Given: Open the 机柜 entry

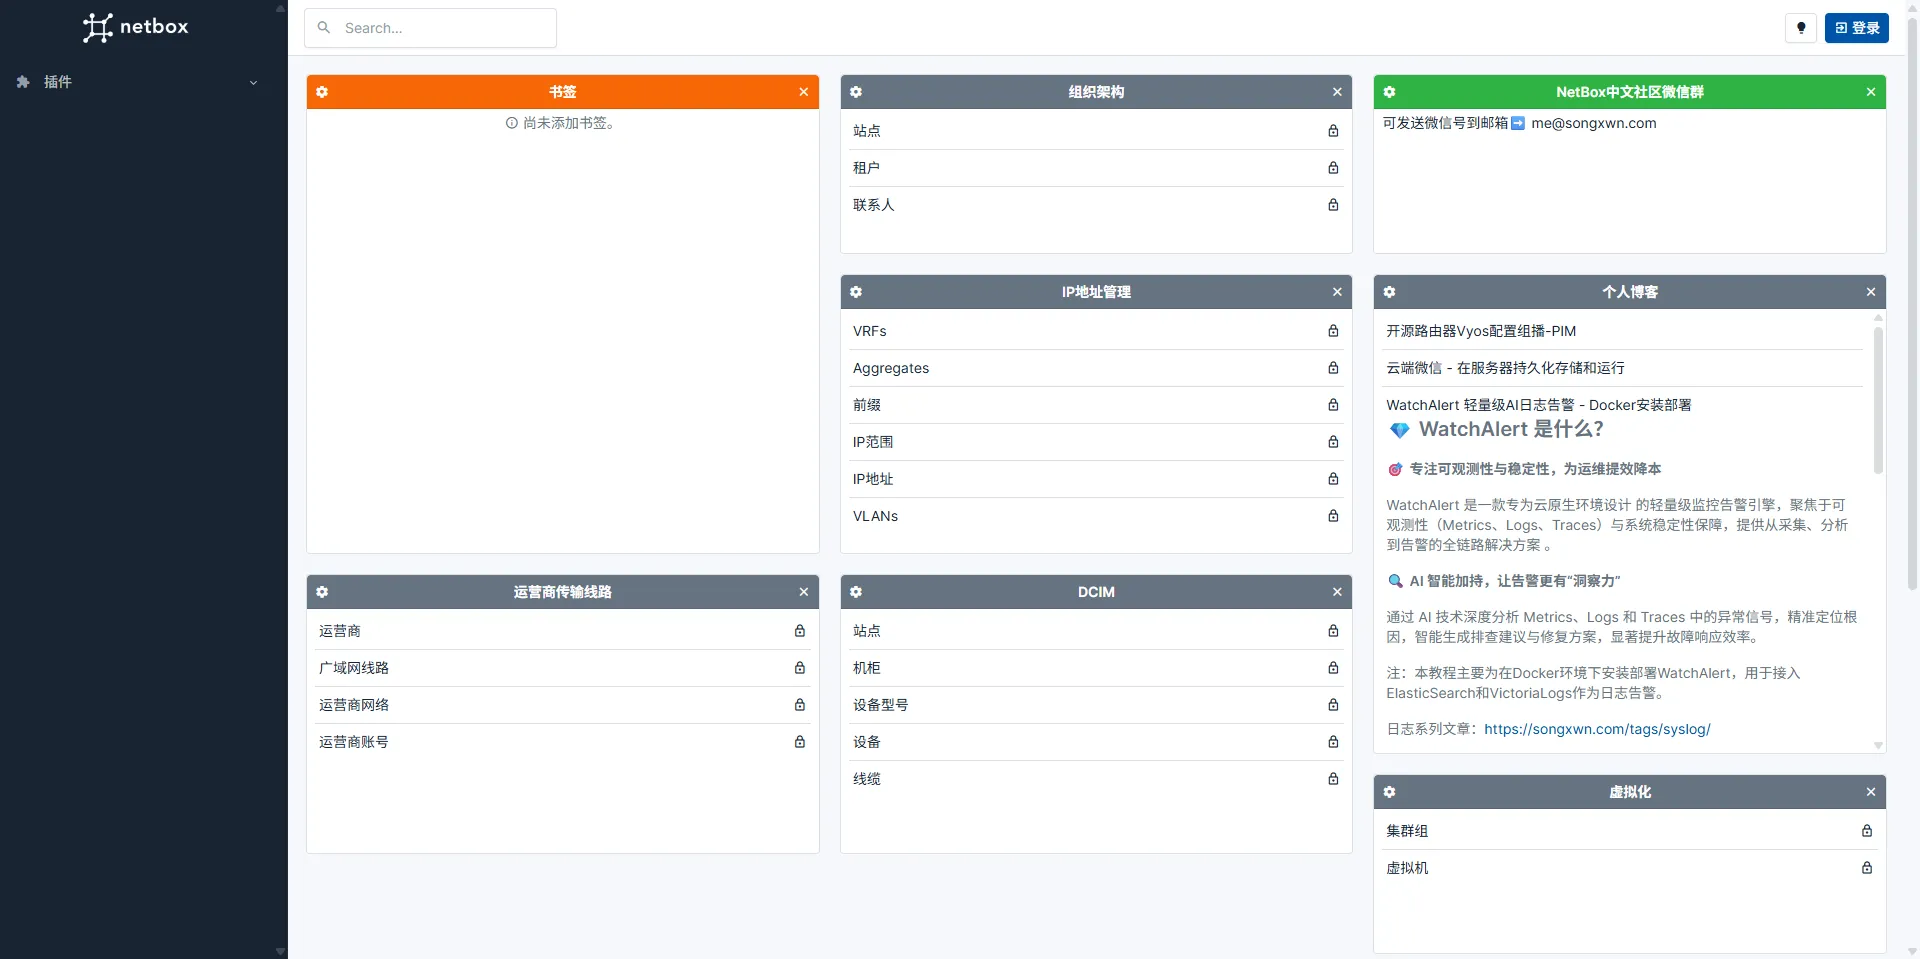Looking at the screenshot, I should tap(1096, 668).
